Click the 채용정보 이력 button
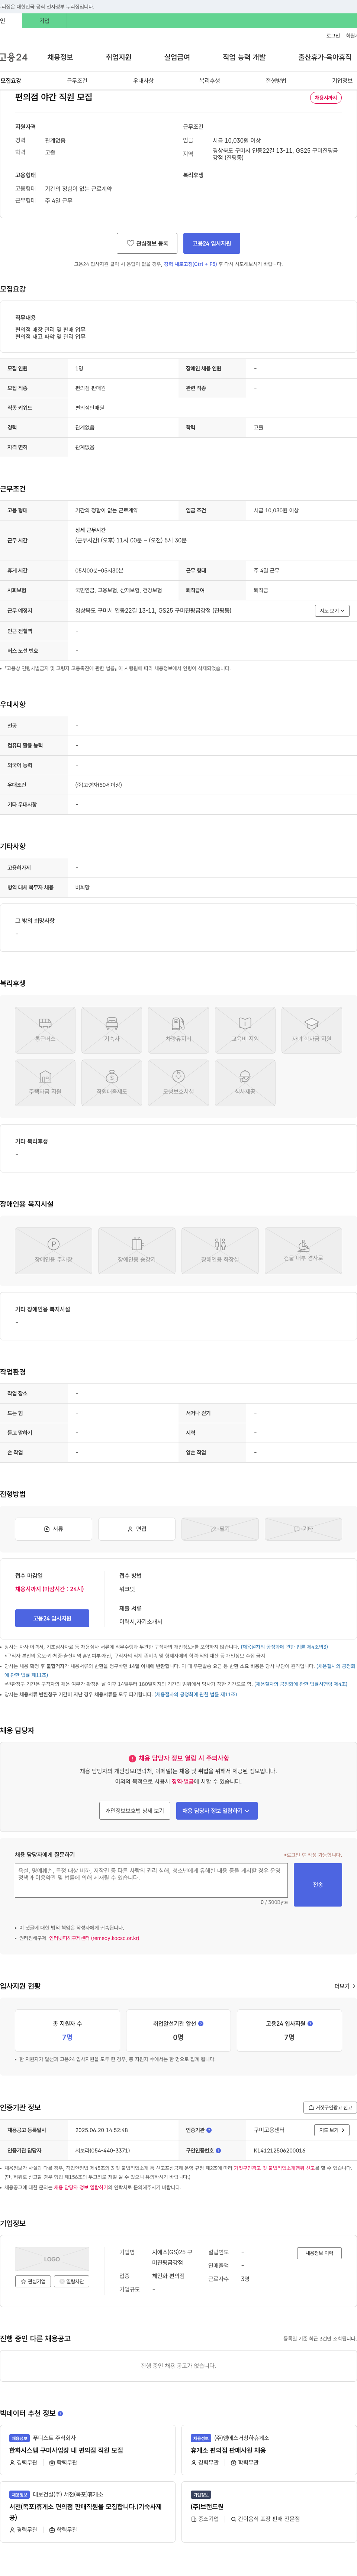The width and height of the screenshot is (357, 2576). 319,2253
